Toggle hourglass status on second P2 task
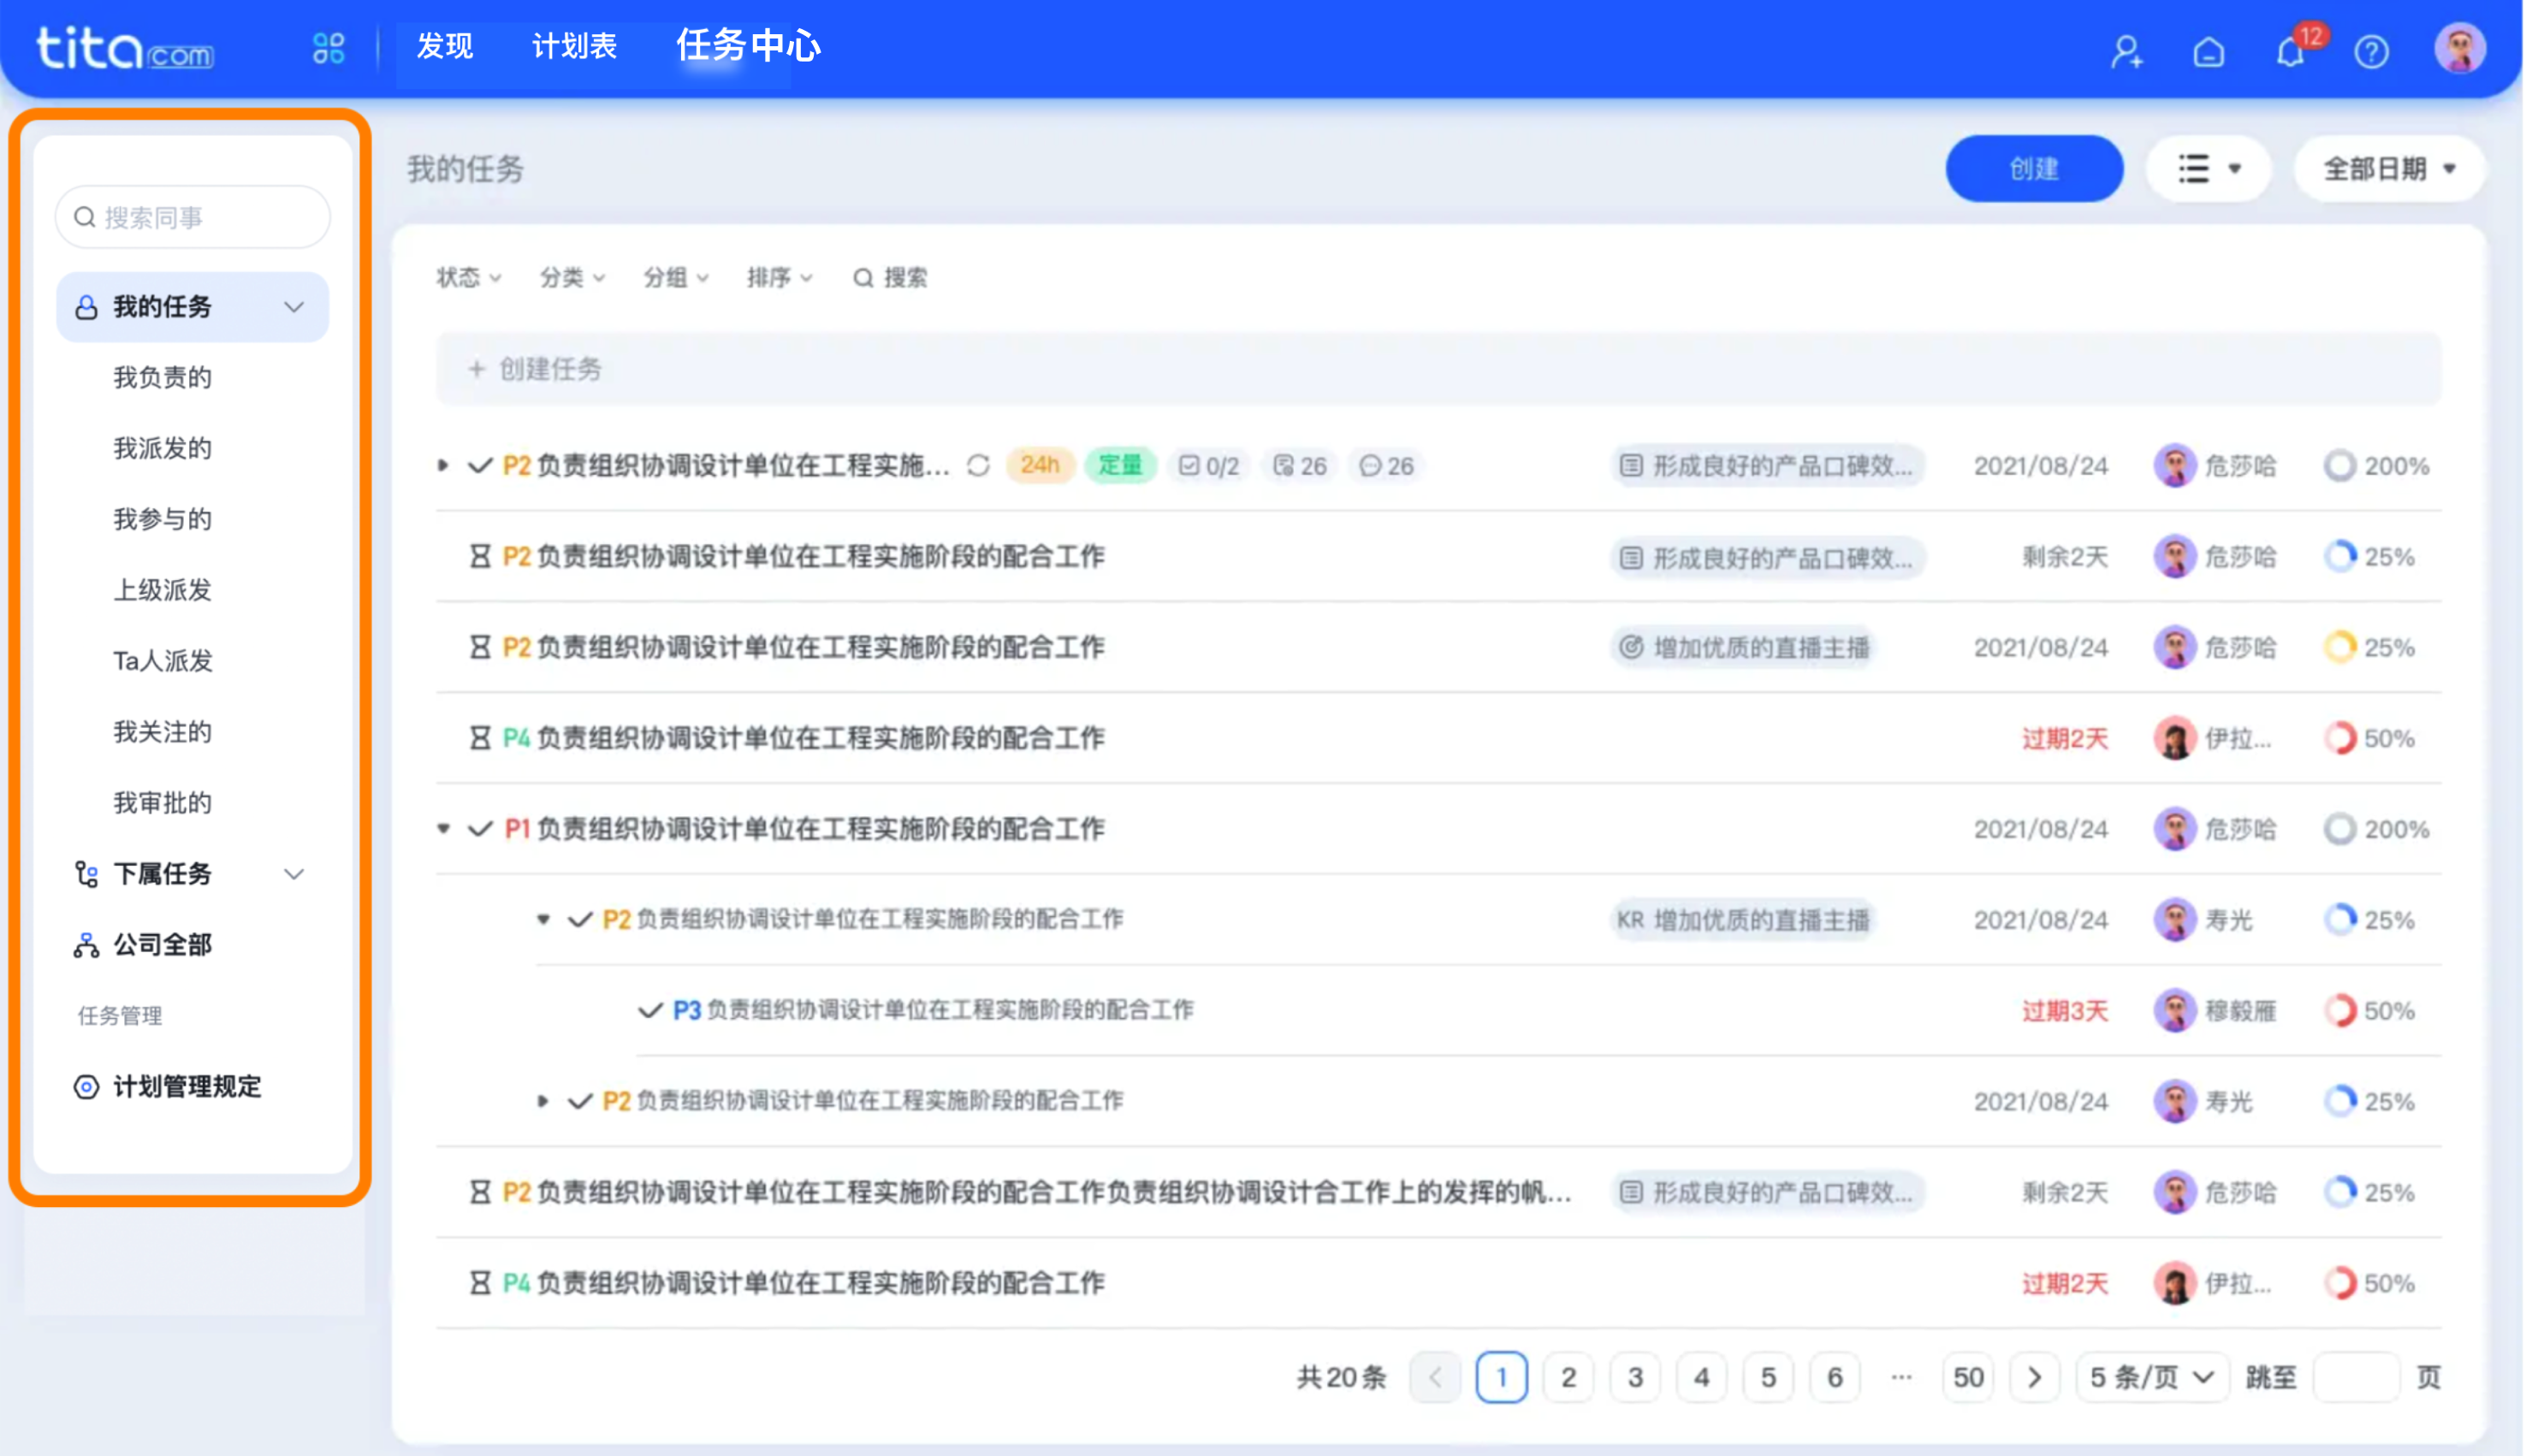This screenshot has width=2526, height=1456. 480,557
